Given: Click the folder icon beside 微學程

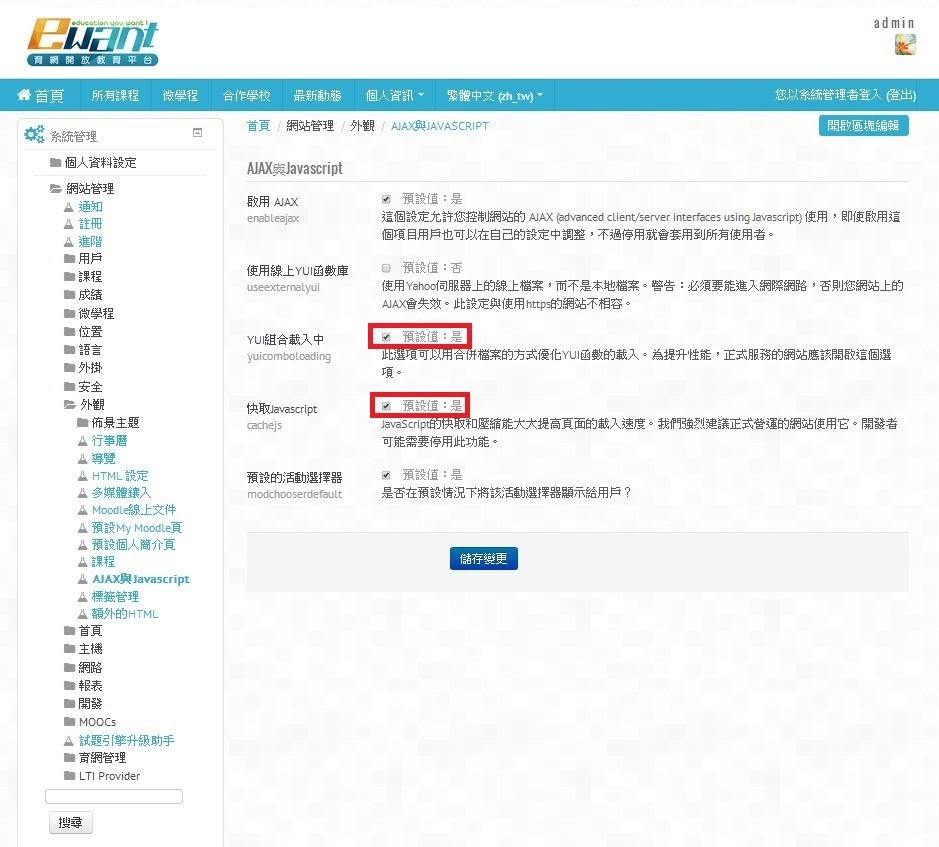Looking at the screenshot, I should coord(69,313).
